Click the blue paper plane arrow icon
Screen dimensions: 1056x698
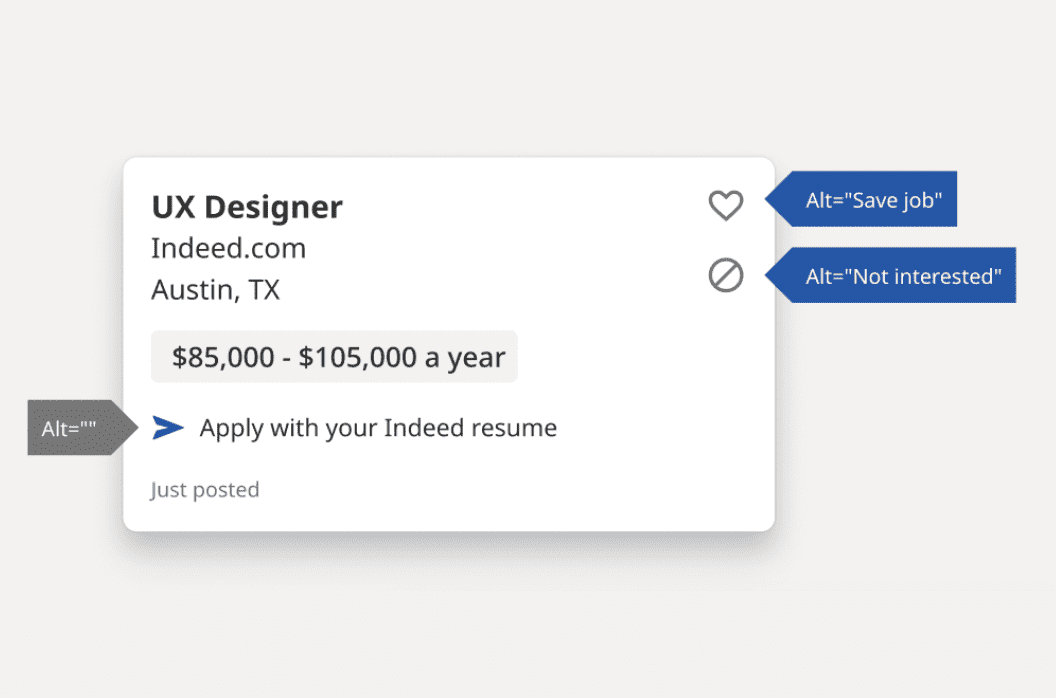pyautogui.click(x=168, y=428)
